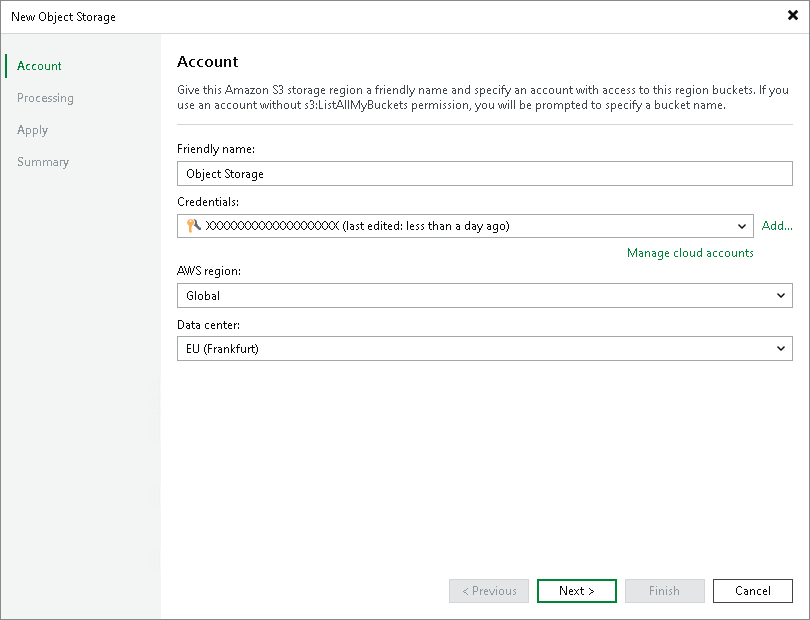Click the key icon in Credentials field
Image resolution: width=810 pixels, height=620 pixels.
click(x=193, y=225)
